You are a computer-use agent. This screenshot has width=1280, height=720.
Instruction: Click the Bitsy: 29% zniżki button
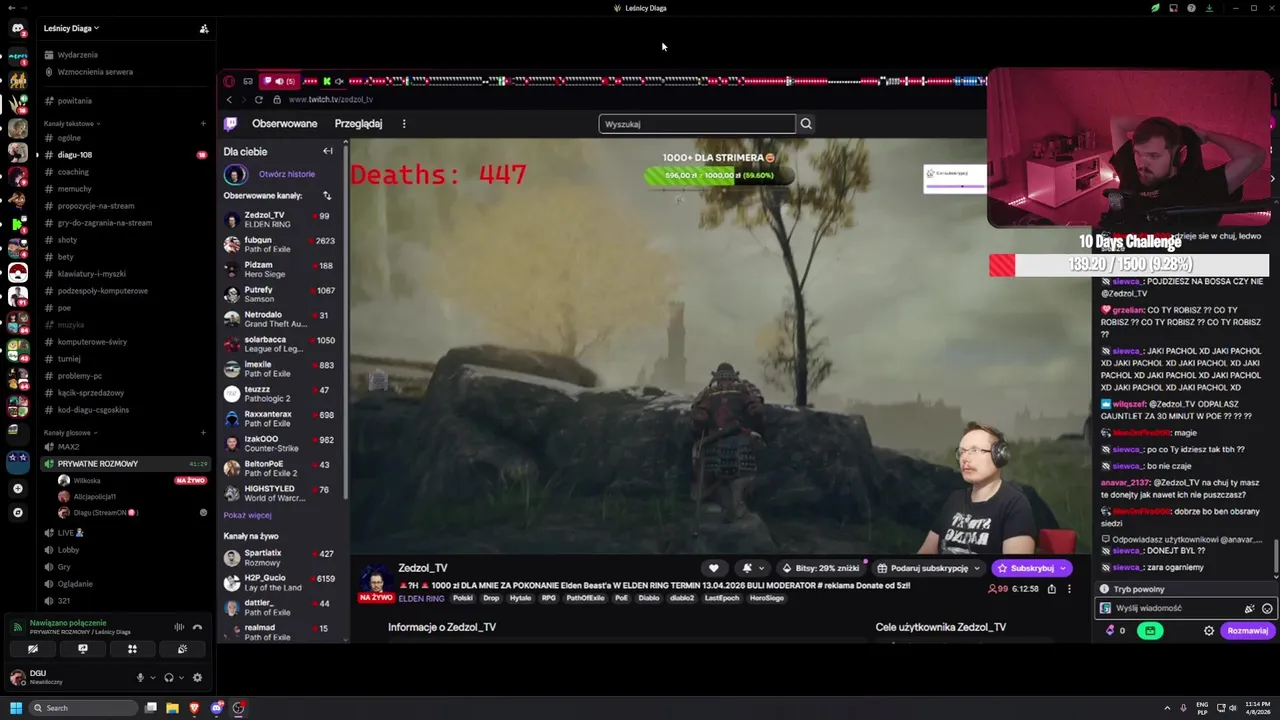coord(820,568)
